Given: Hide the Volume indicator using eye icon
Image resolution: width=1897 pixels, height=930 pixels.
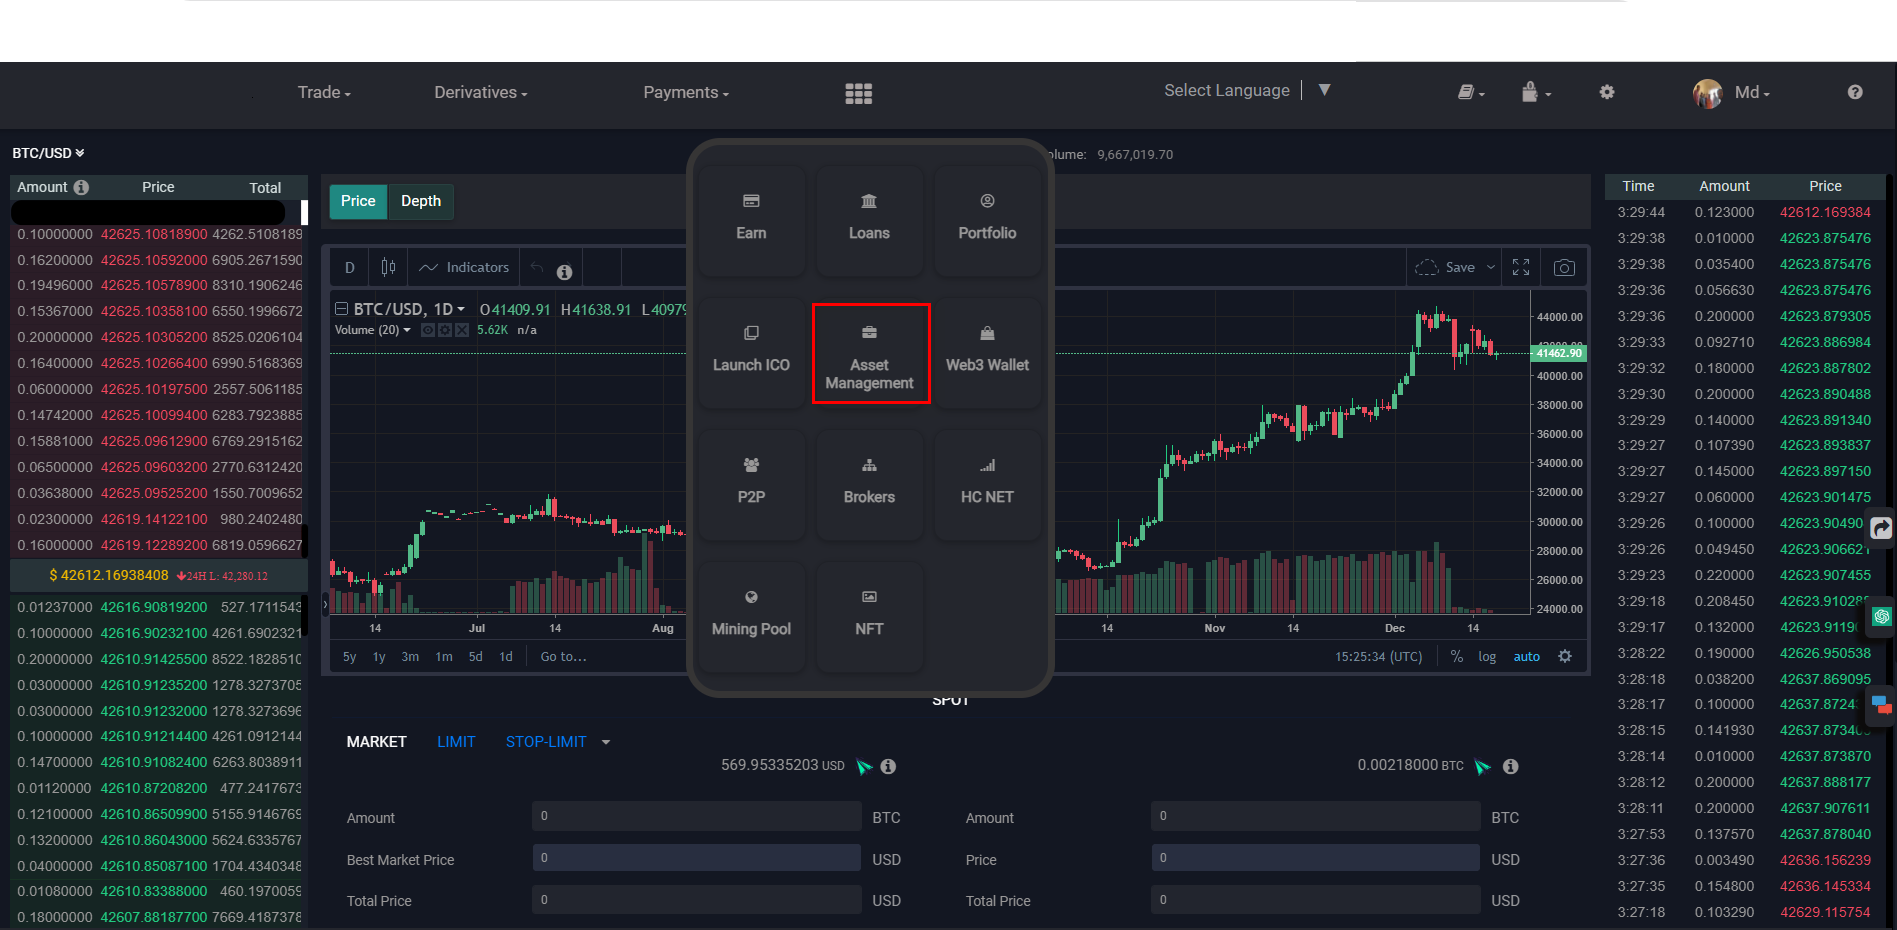Looking at the screenshot, I should tap(428, 330).
